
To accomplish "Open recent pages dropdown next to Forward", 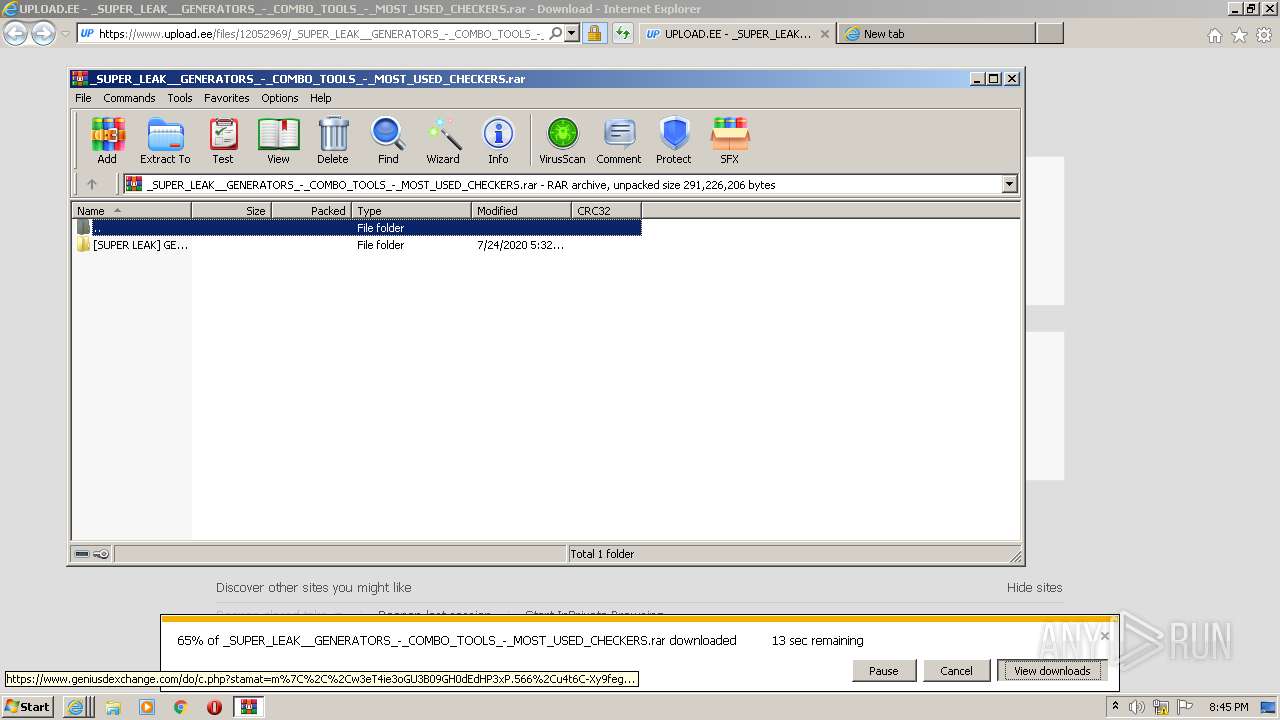I will (x=65, y=34).
